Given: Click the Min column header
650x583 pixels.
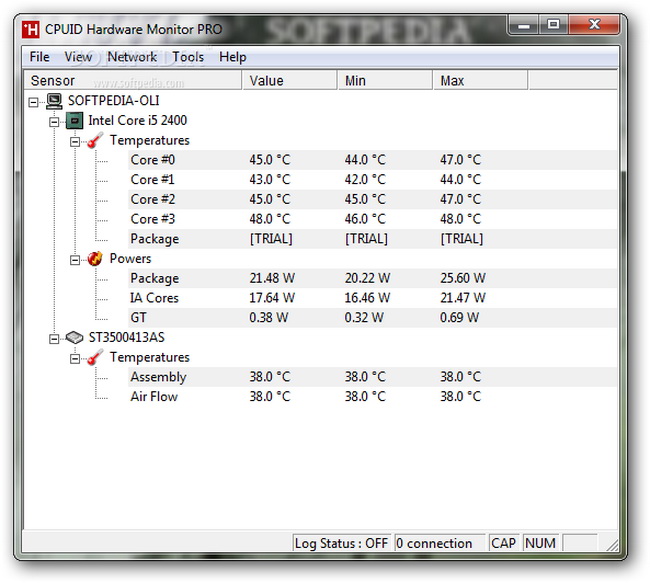Looking at the screenshot, I should 385,80.
